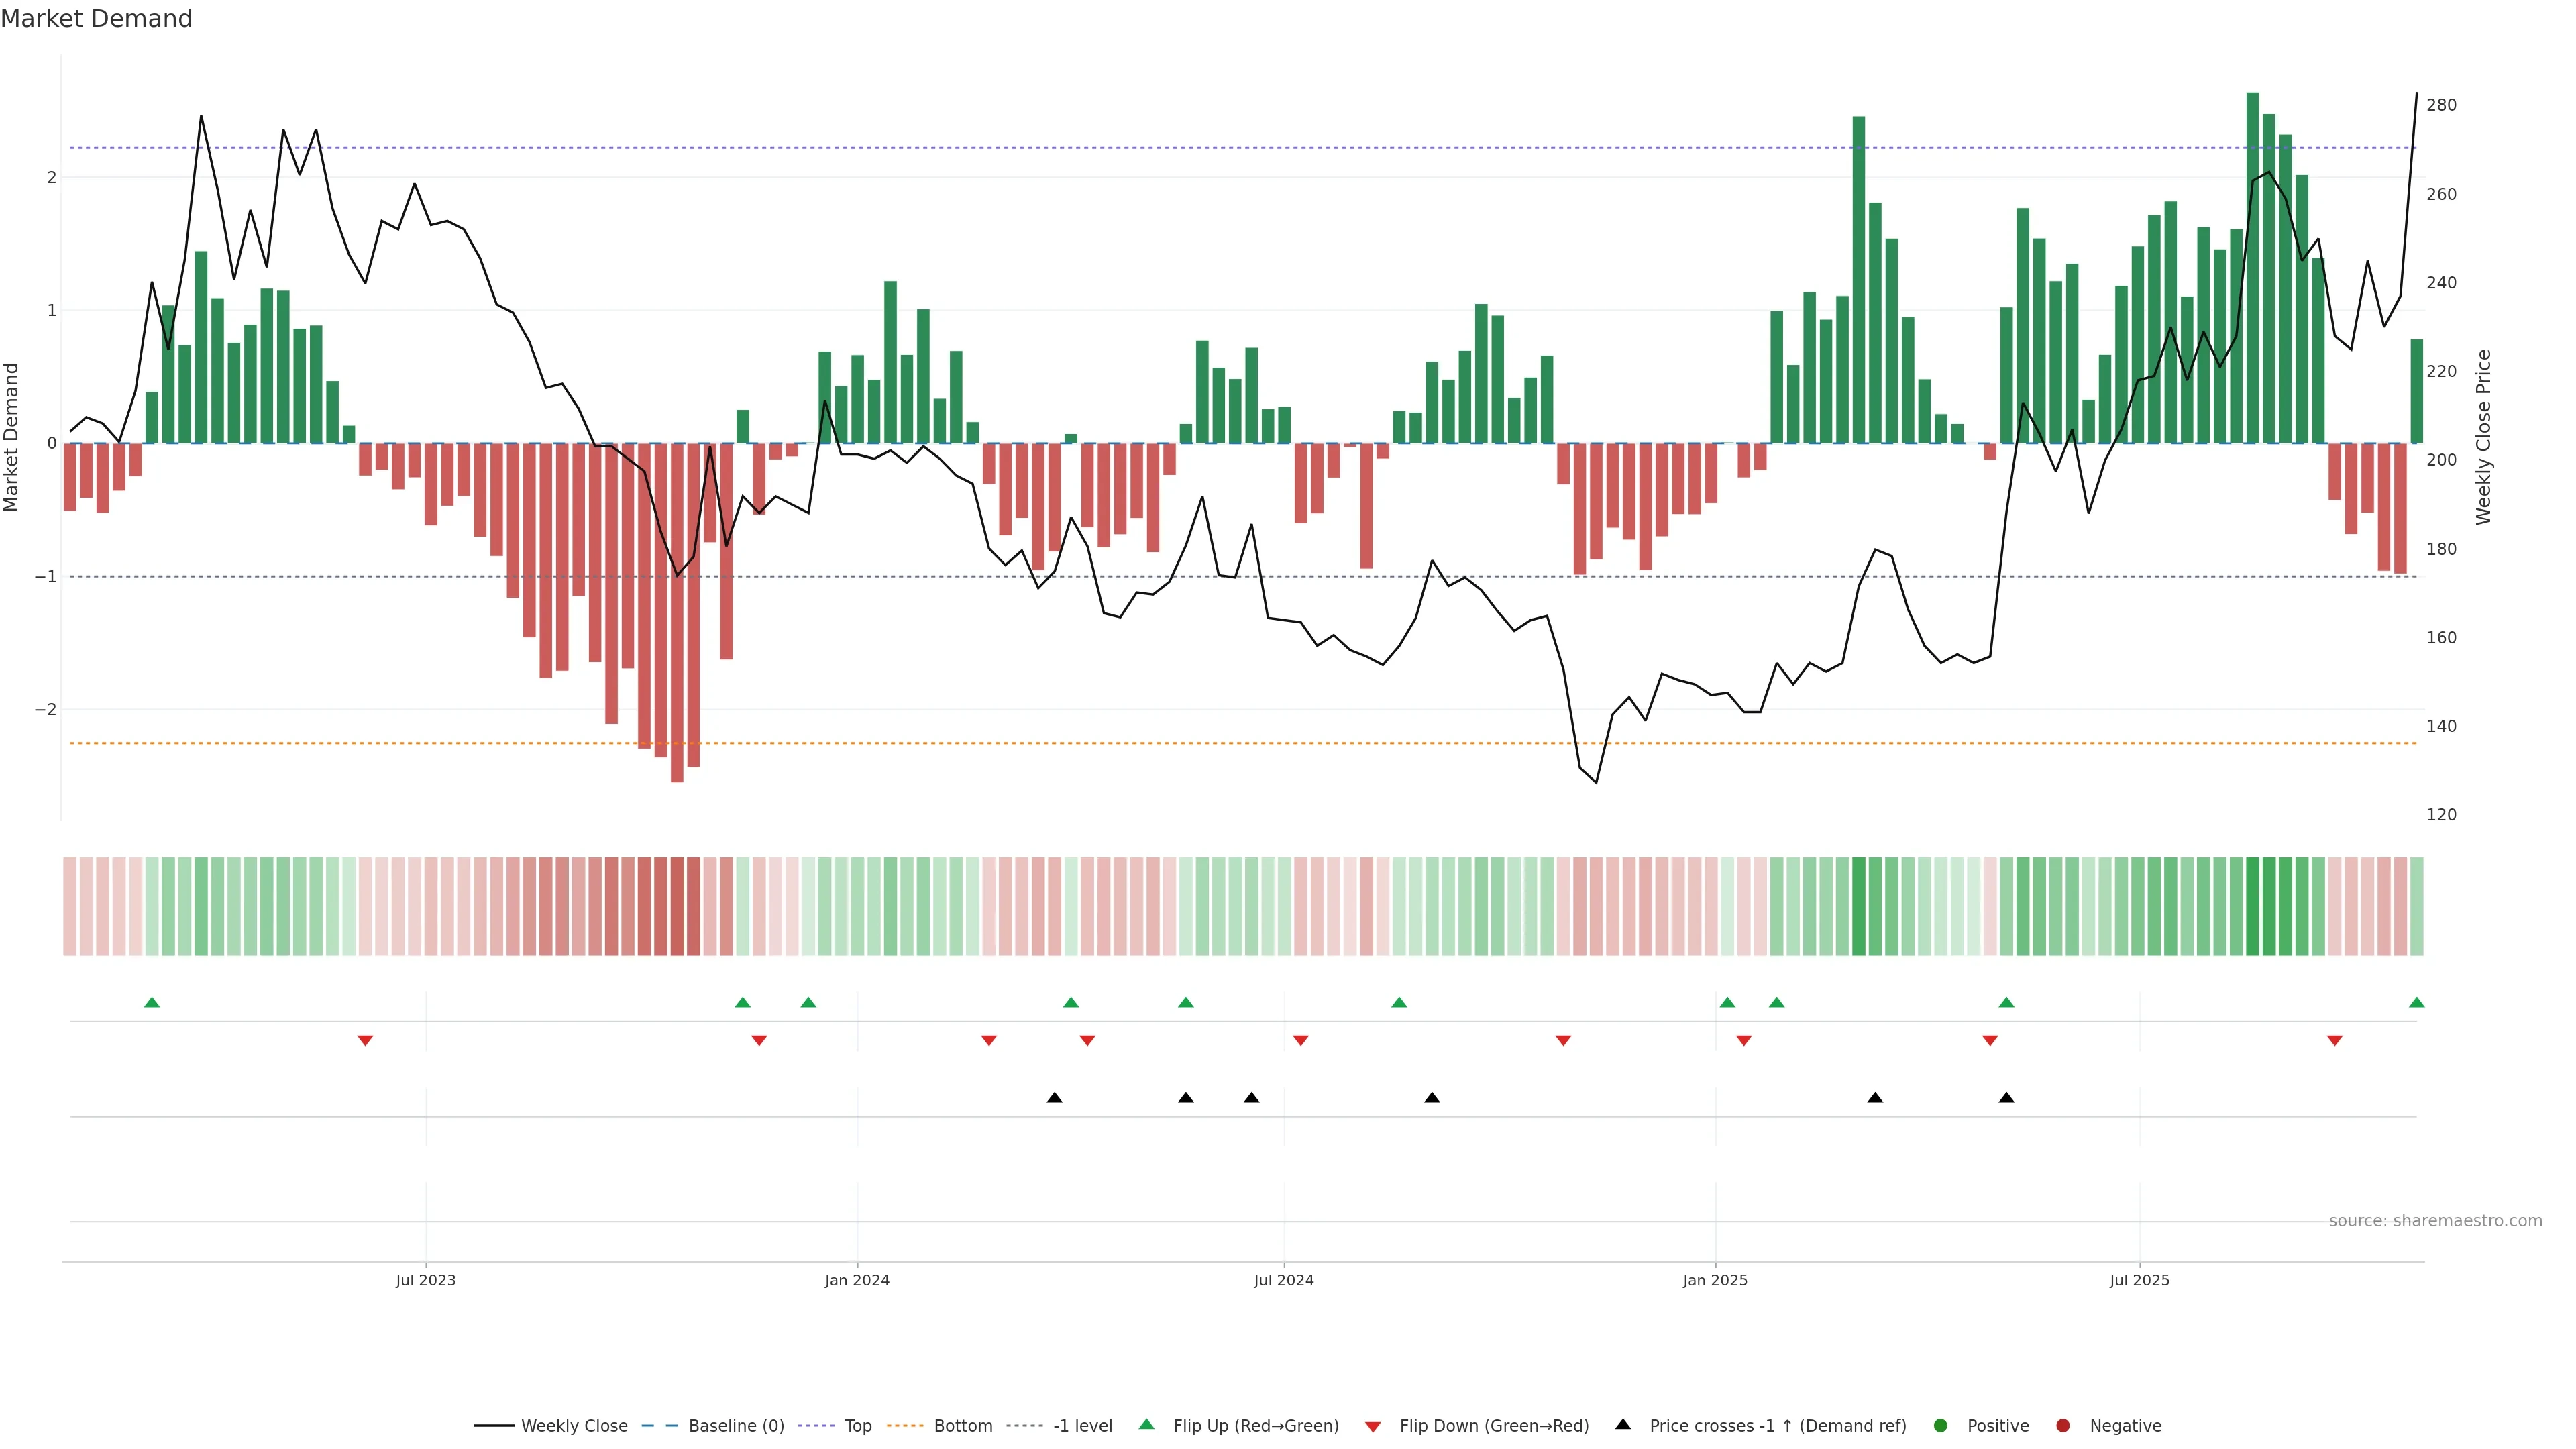
Task: Click Flip Up green triangle legend icon
Action: pyautogui.click(x=1147, y=1424)
